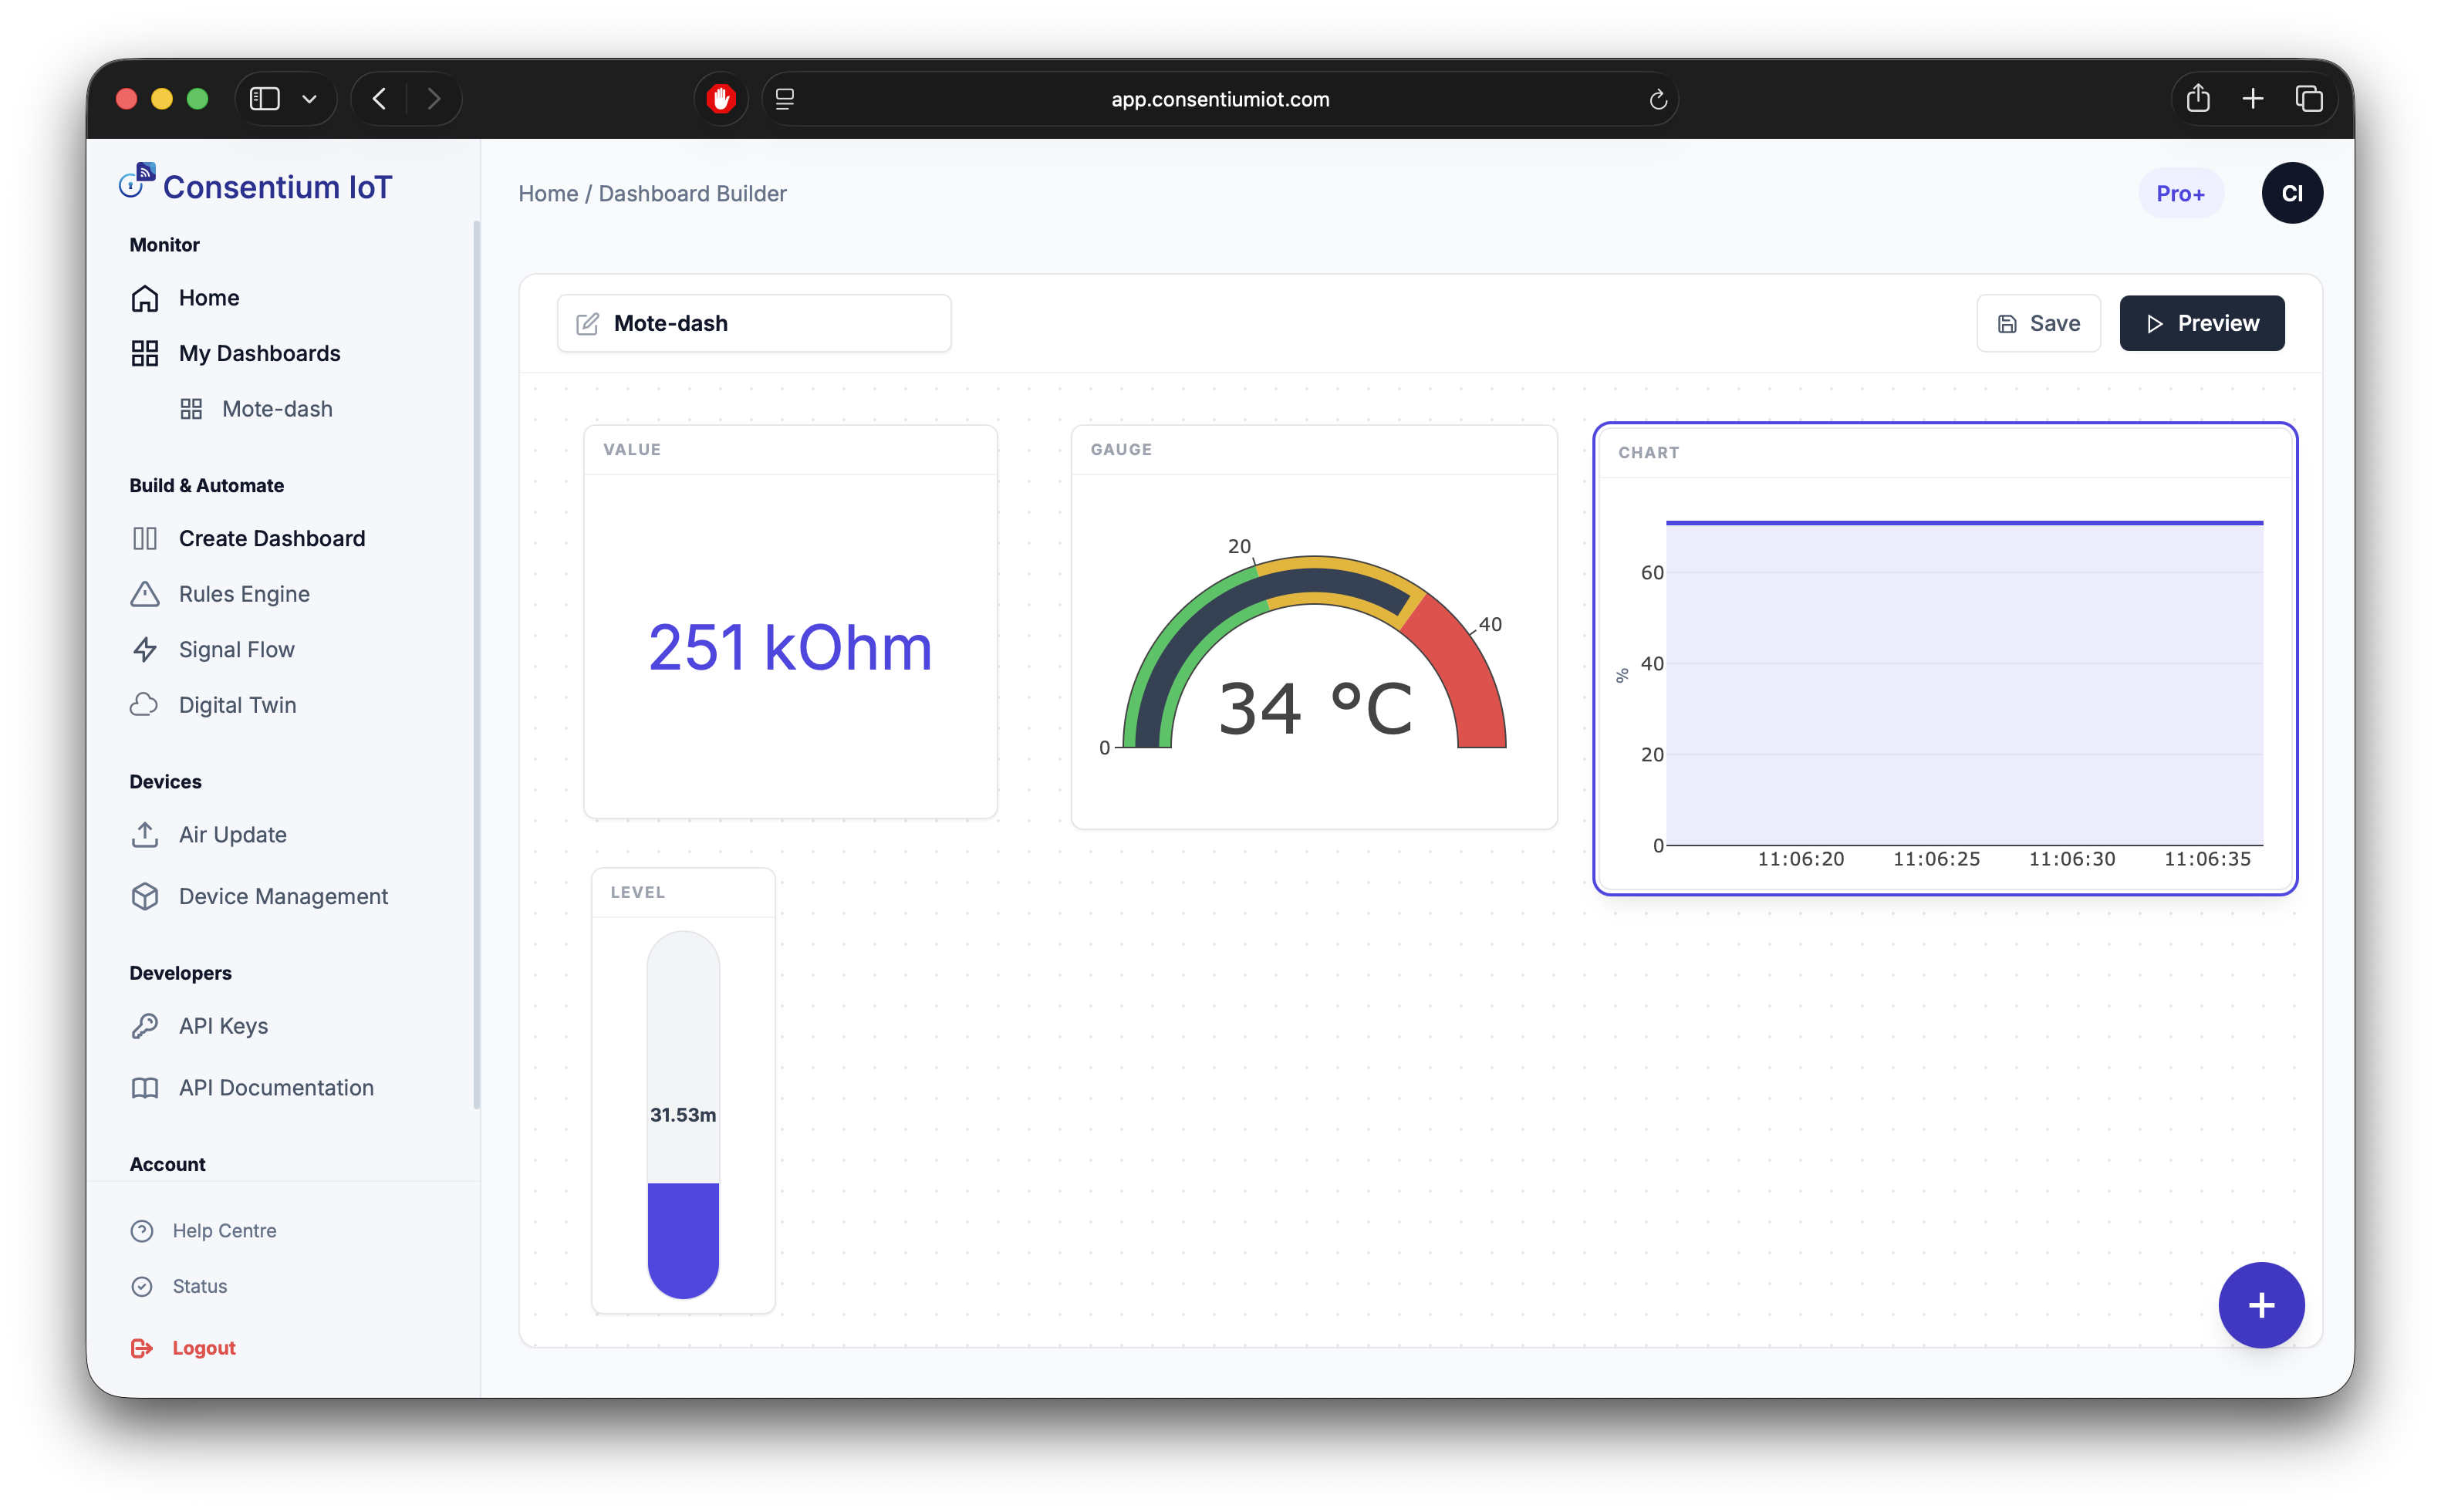This screenshot has width=2441, height=1512.
Task: Click the Safari share icon
Action: coord(2198,98)
